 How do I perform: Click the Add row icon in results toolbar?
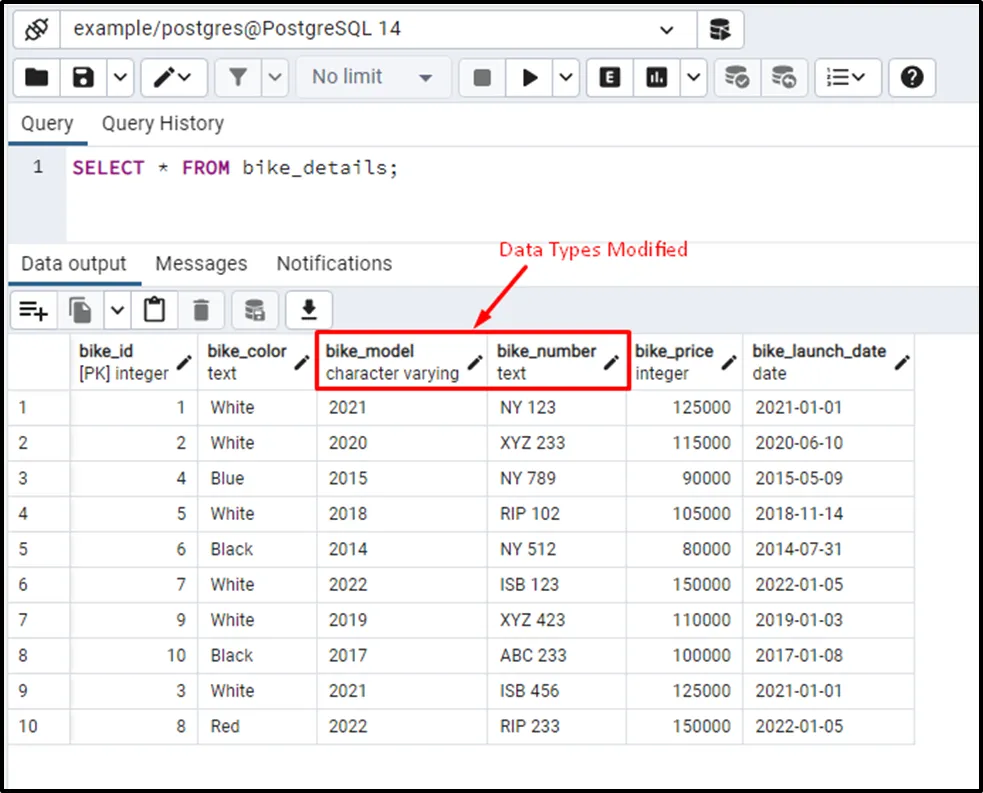34,311
